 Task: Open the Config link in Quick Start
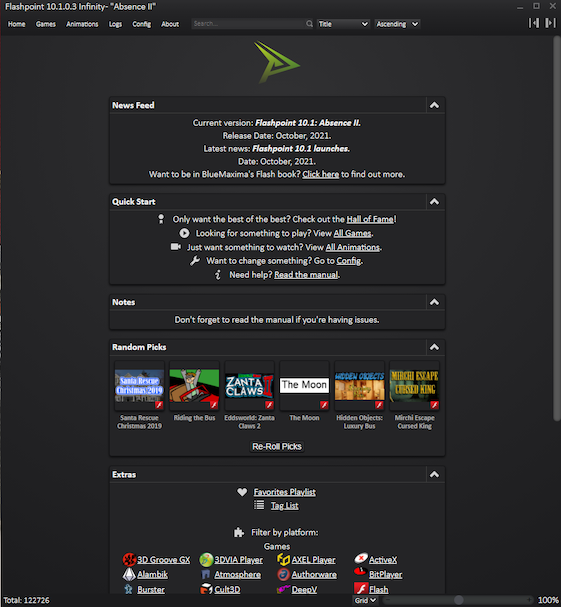point(348,261)
